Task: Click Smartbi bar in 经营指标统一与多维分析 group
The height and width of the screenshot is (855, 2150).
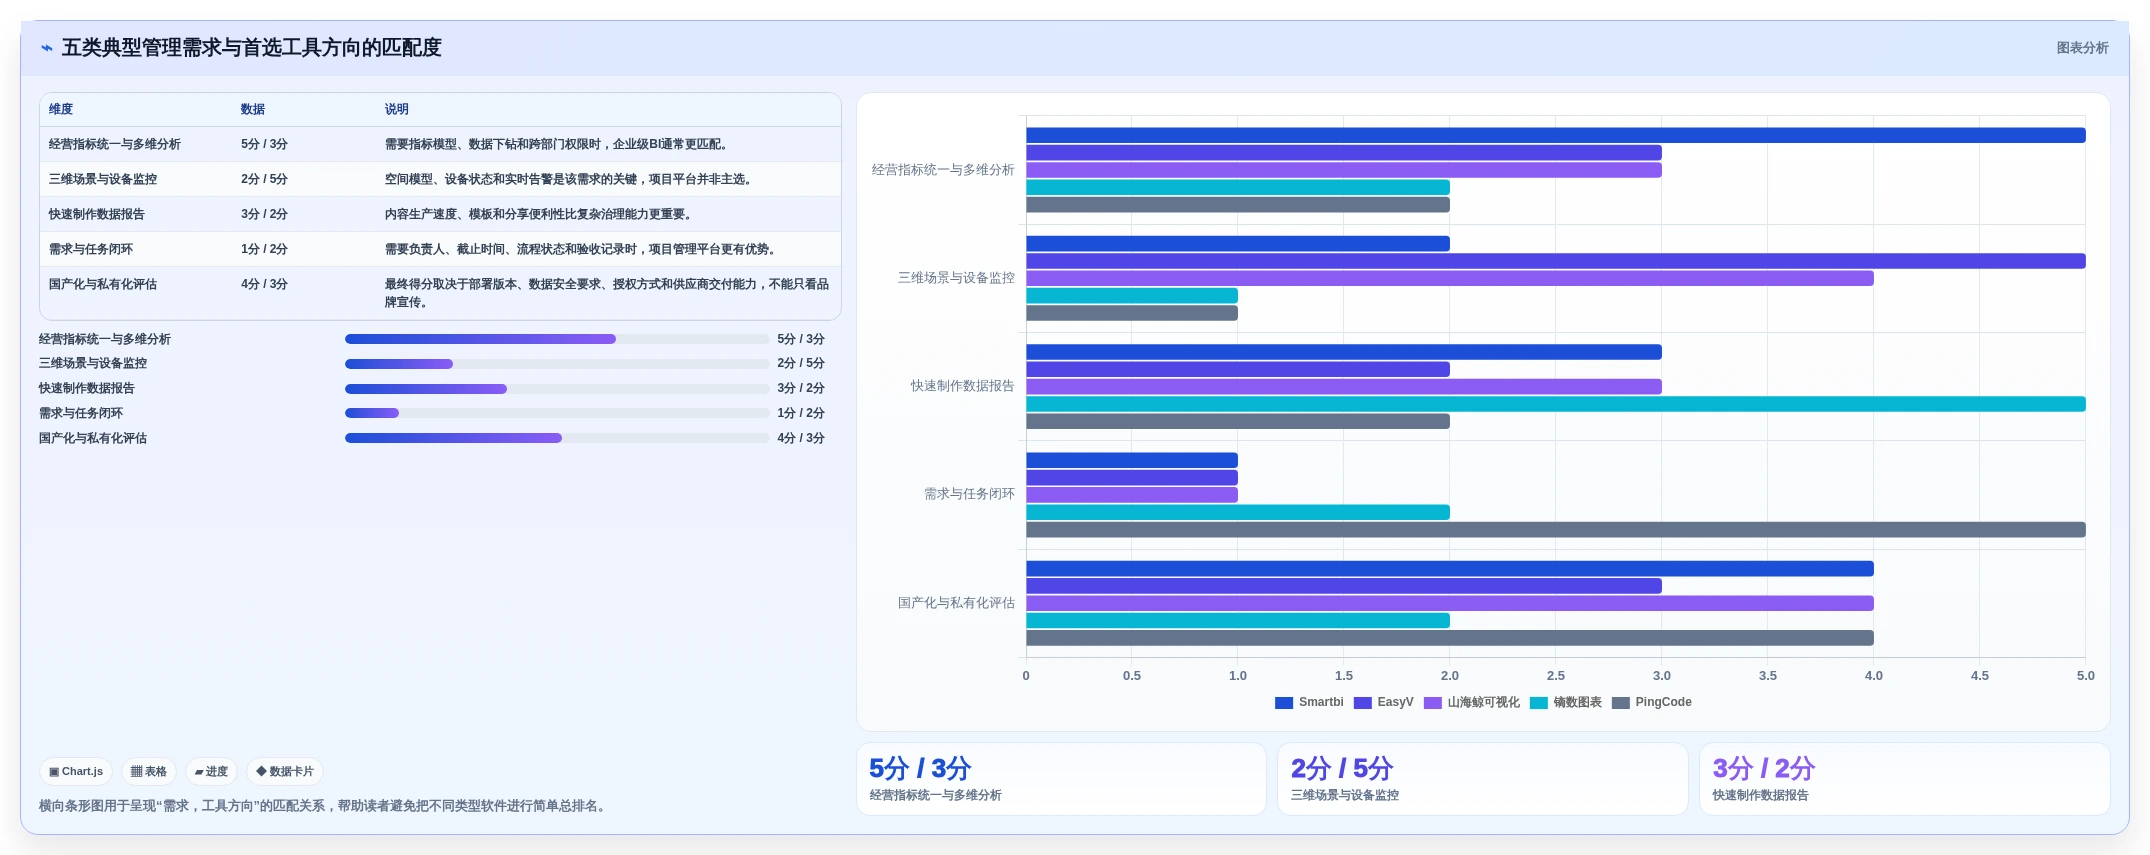Action: pyautogui.click(x=1555, y=135)
